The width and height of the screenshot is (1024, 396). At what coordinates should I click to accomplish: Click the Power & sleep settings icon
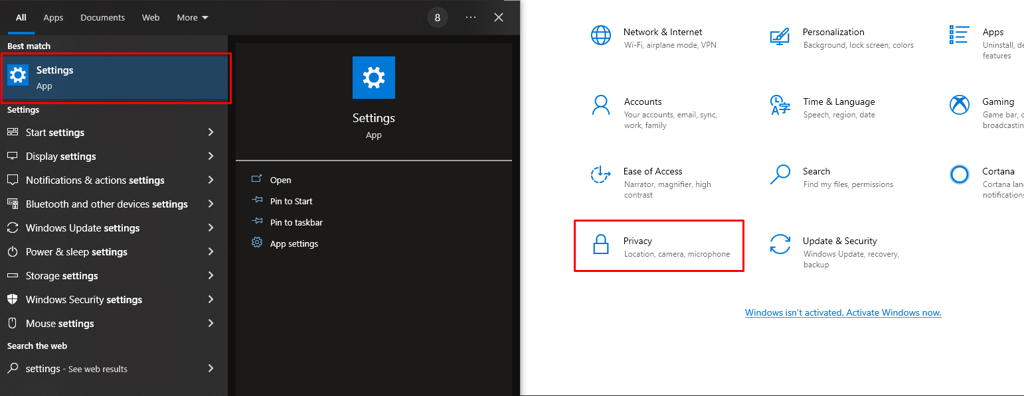click(12, 252)
